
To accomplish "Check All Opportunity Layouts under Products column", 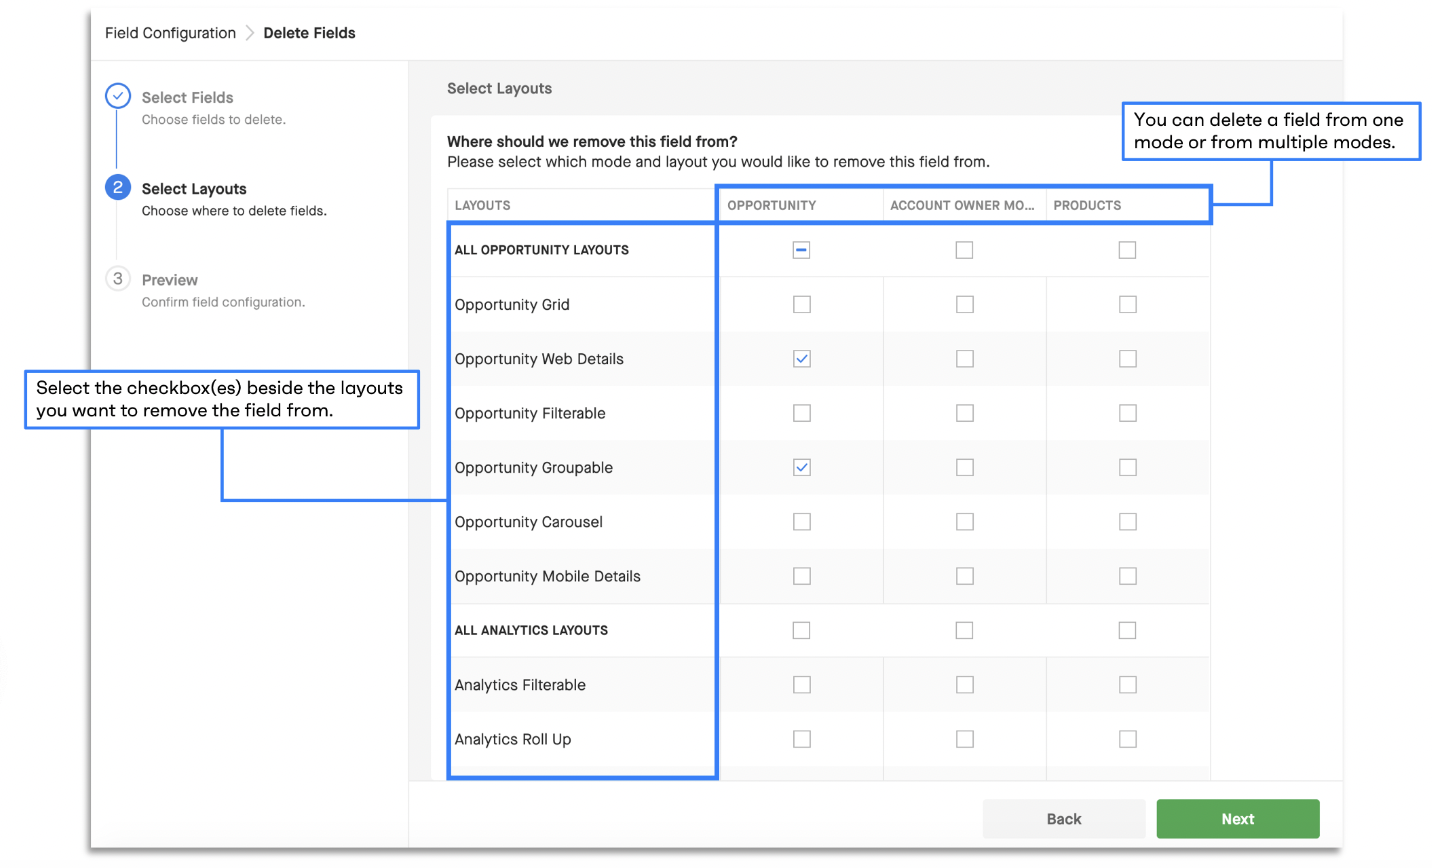I will [1127, 250].
